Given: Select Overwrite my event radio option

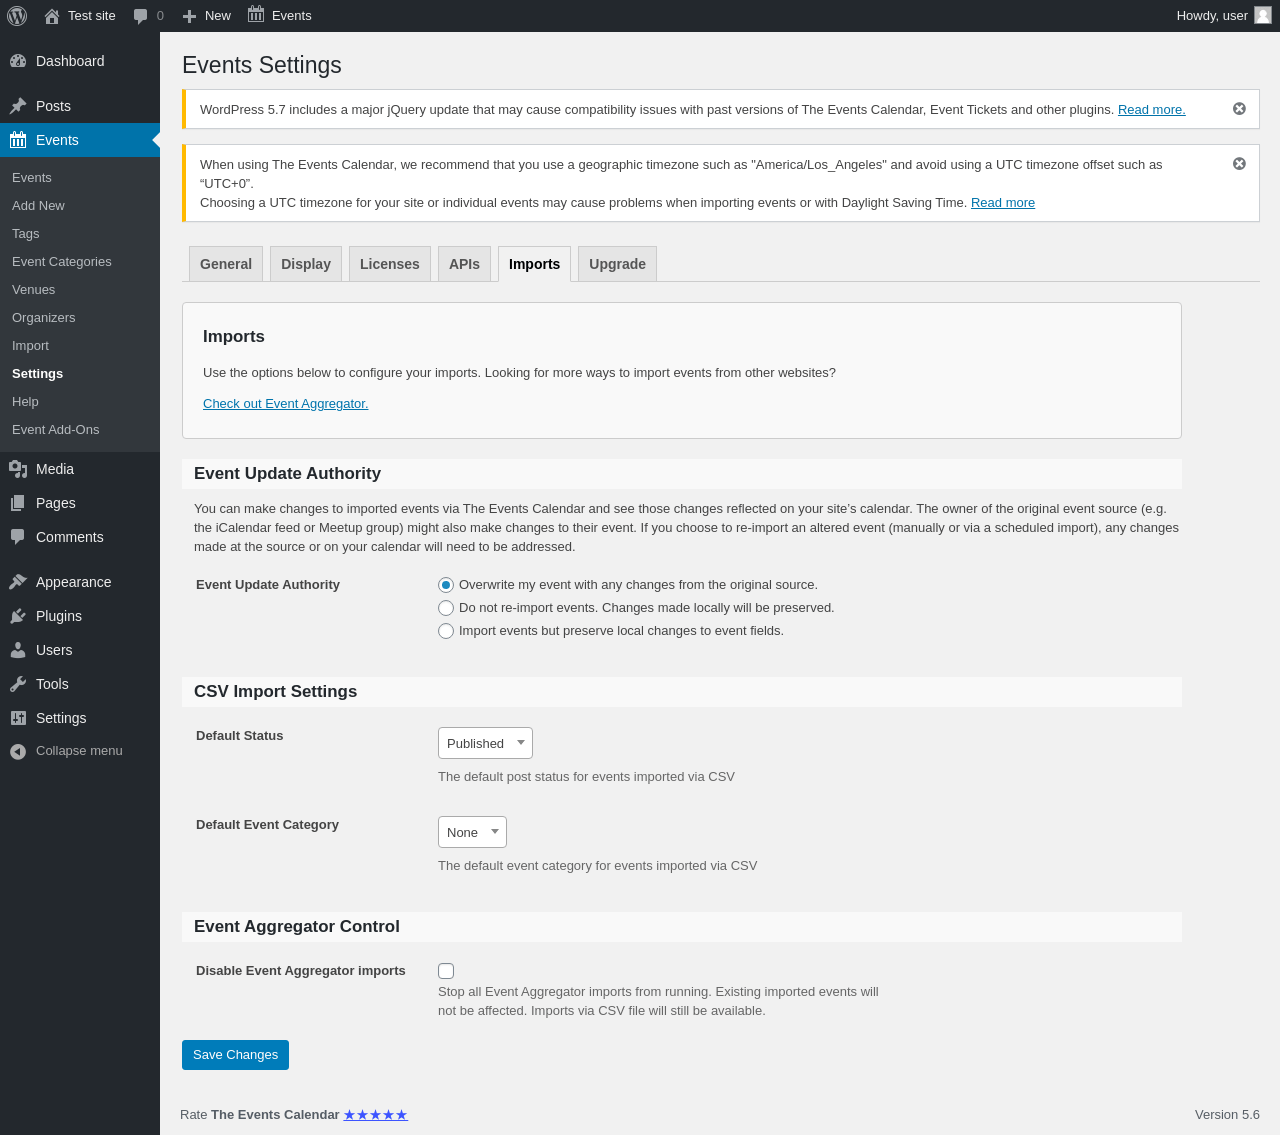Looking at the screenshot, I should [446, 585].
